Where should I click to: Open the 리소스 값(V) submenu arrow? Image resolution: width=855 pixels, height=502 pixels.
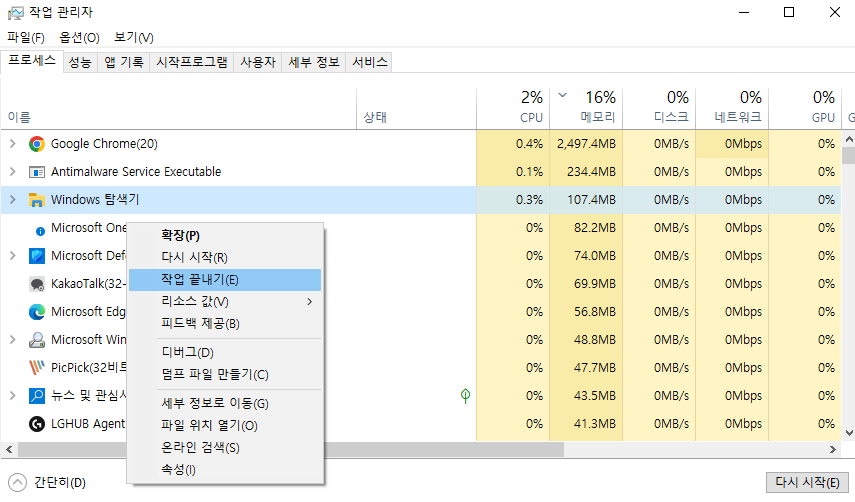310,301
